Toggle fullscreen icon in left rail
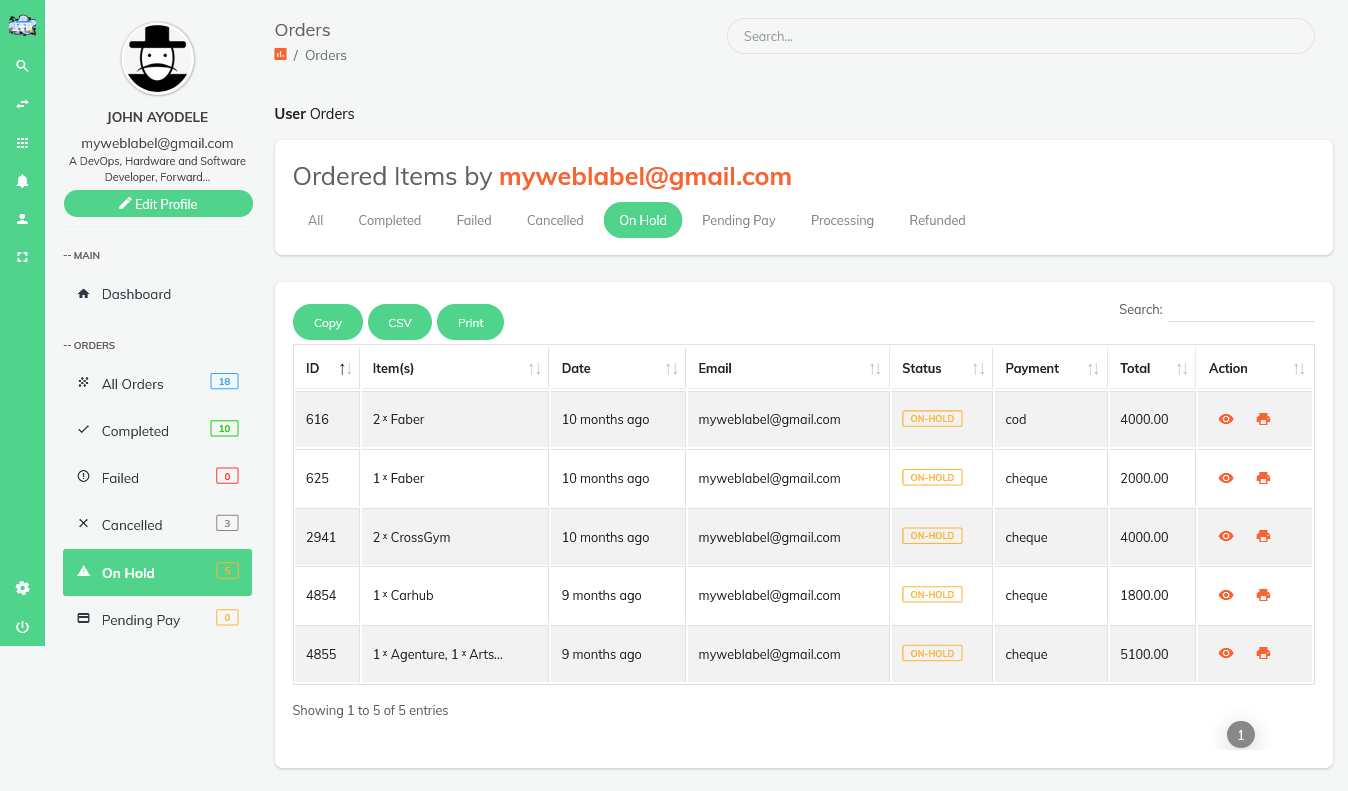This screenshot has width=1348, height=791. pyautogui.click(x=22, y=257)
